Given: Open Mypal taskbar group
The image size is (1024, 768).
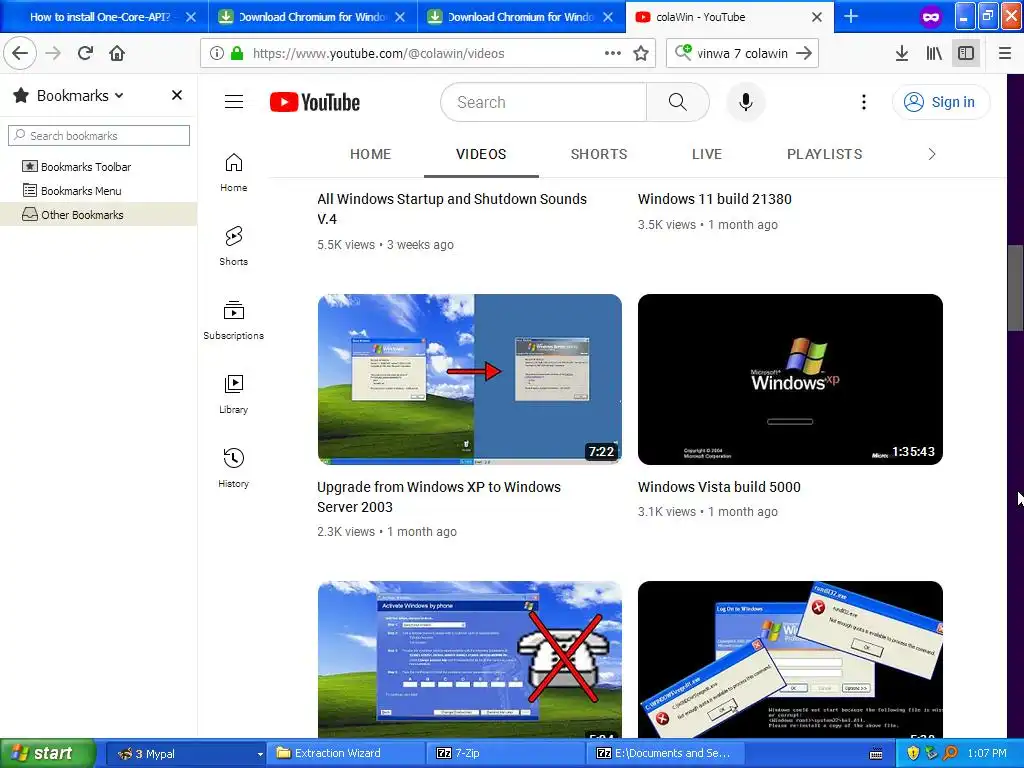Looking at the screenshot, I should click(186, 753).
